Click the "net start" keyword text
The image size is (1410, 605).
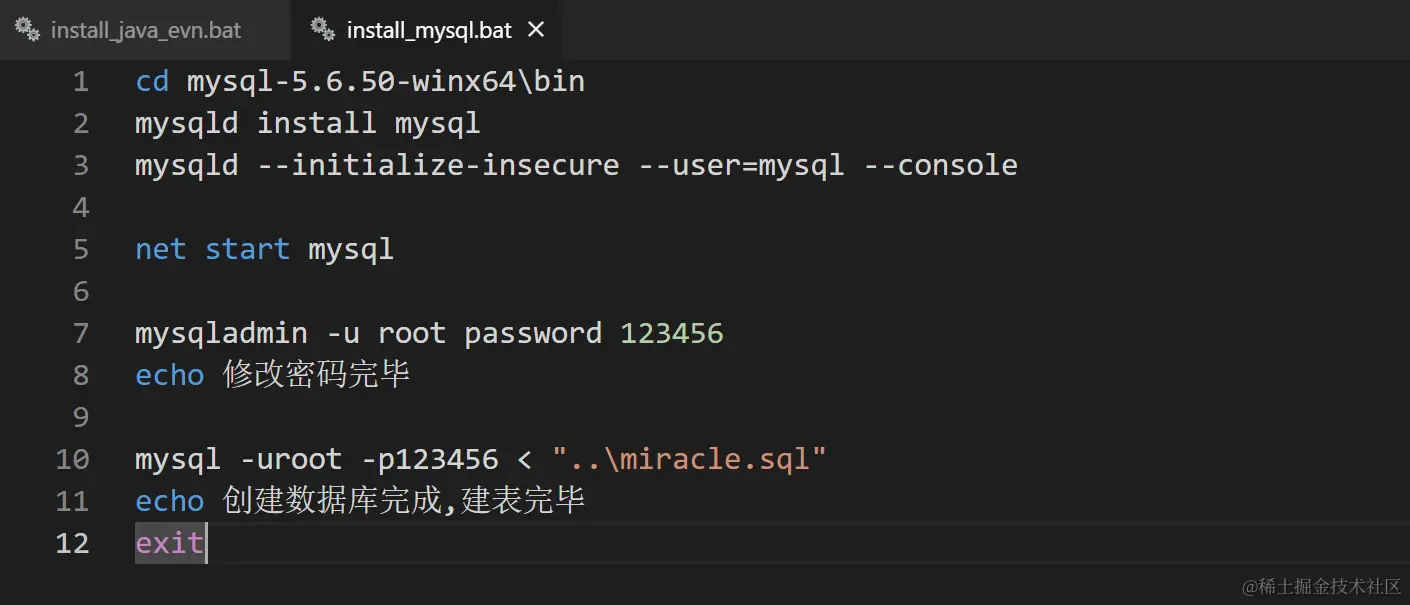click(212, 249)
